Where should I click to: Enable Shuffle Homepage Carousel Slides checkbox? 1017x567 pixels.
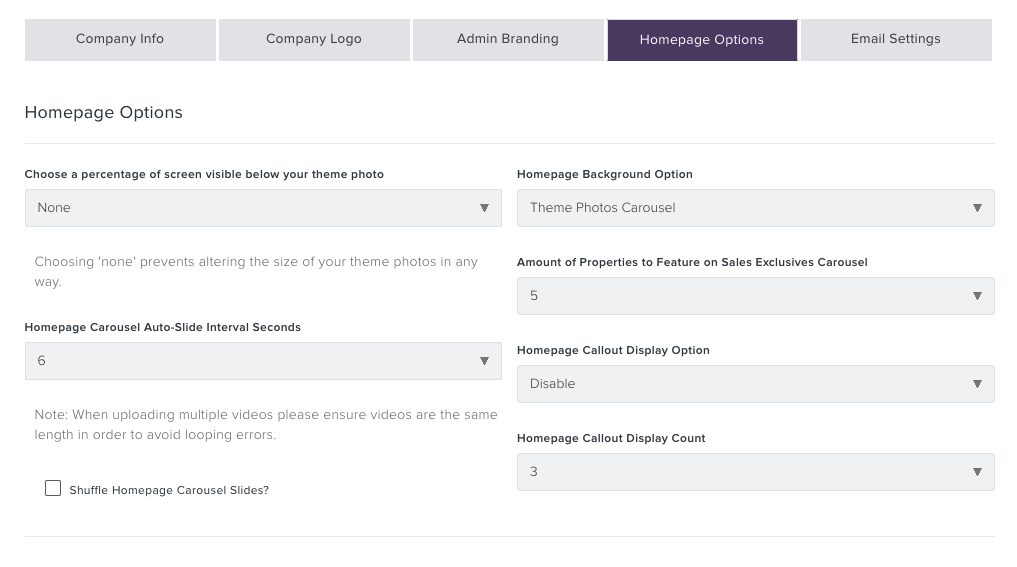pyautogui.click(x=53, y=488)
